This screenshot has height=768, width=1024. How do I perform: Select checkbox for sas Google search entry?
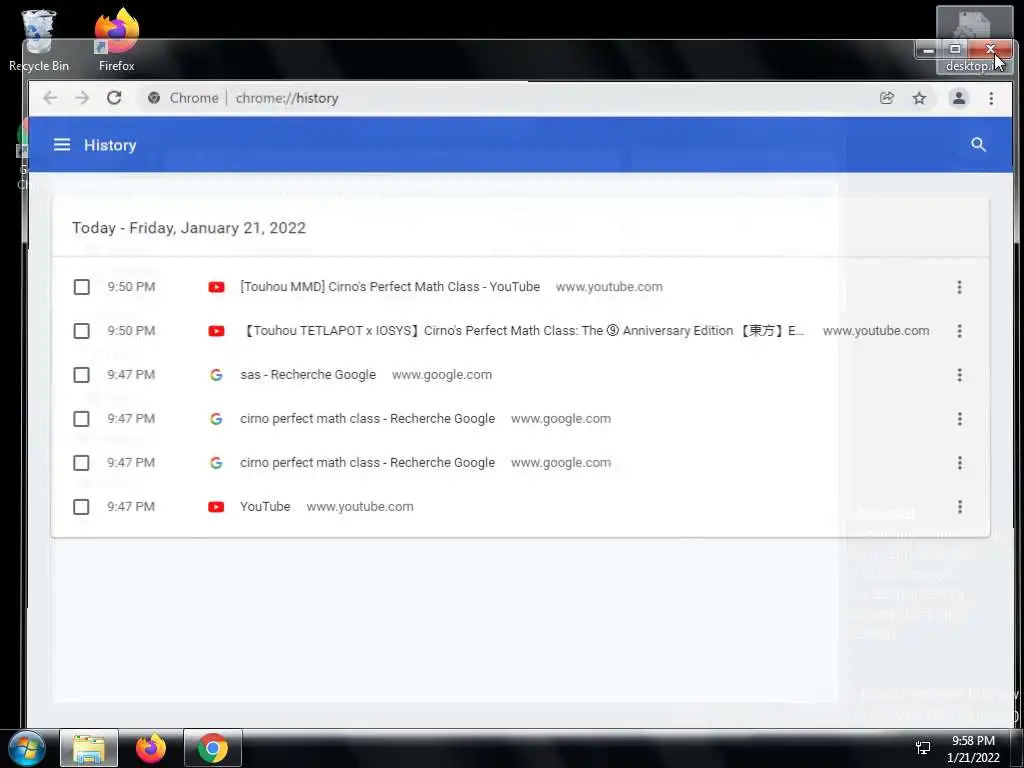tap(82, 375)
